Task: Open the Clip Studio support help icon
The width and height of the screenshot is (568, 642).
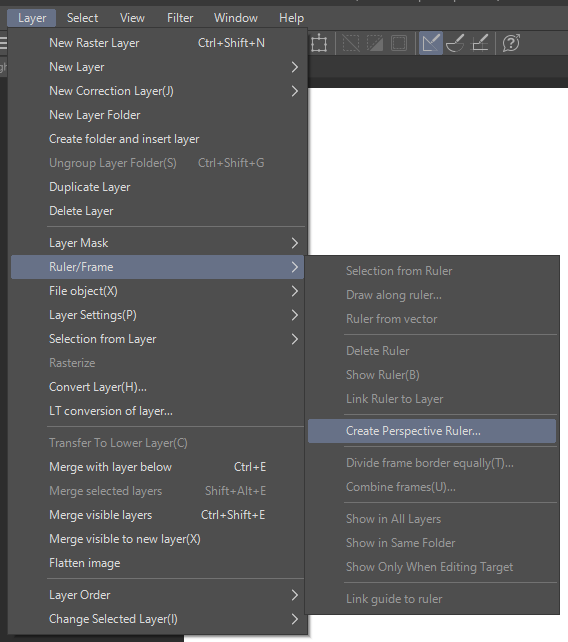Action: point(511,43)
